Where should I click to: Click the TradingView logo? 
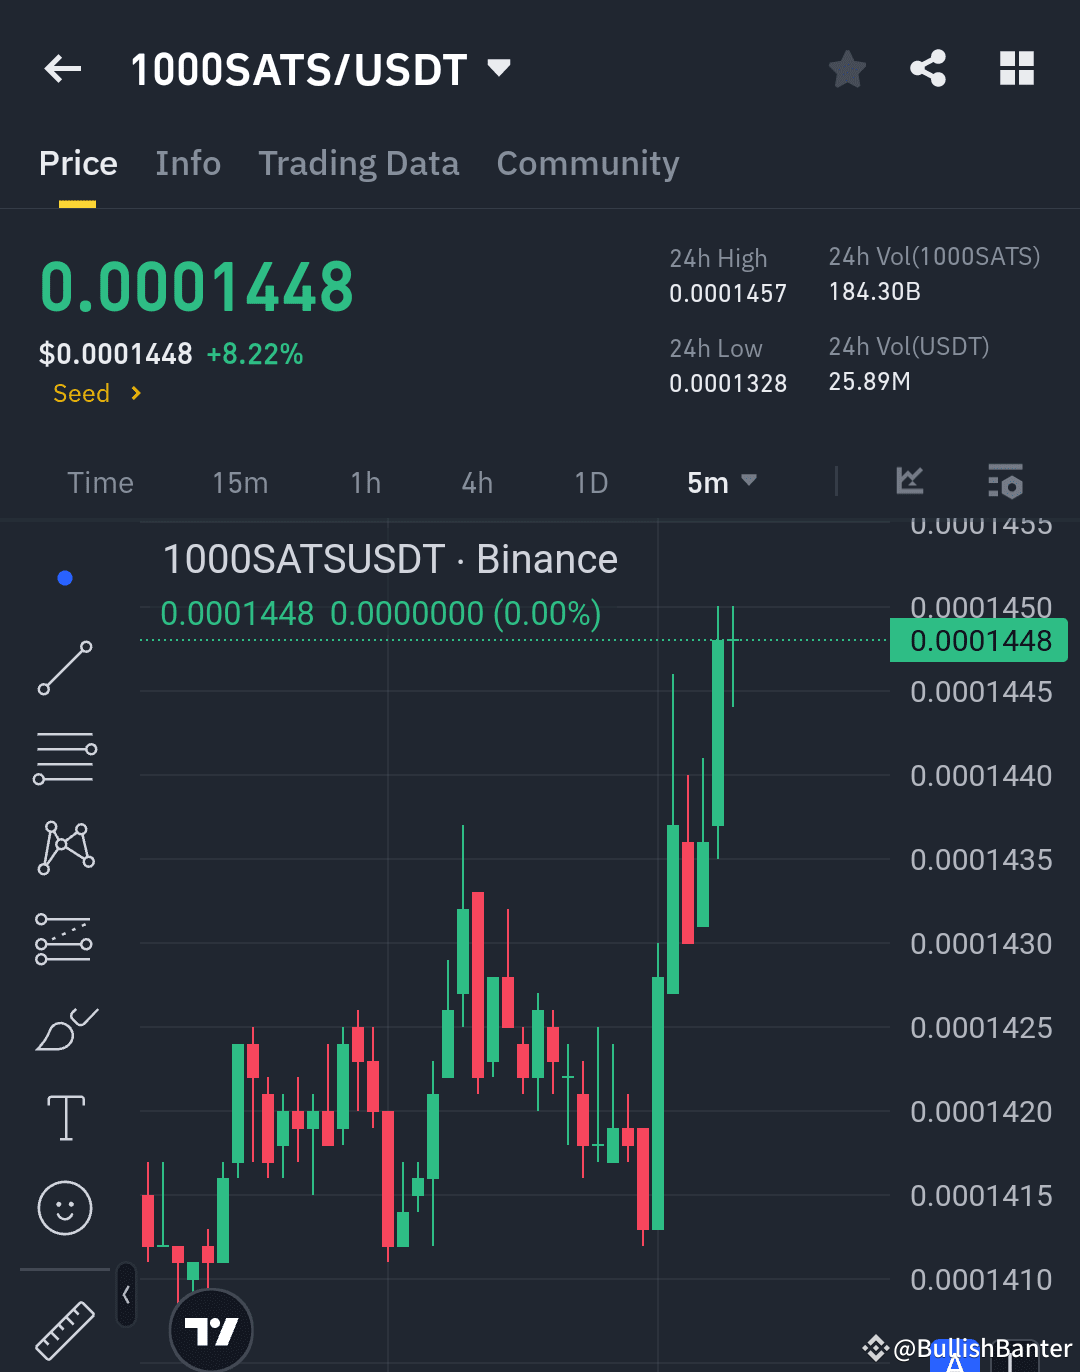tap(211, 1330)
